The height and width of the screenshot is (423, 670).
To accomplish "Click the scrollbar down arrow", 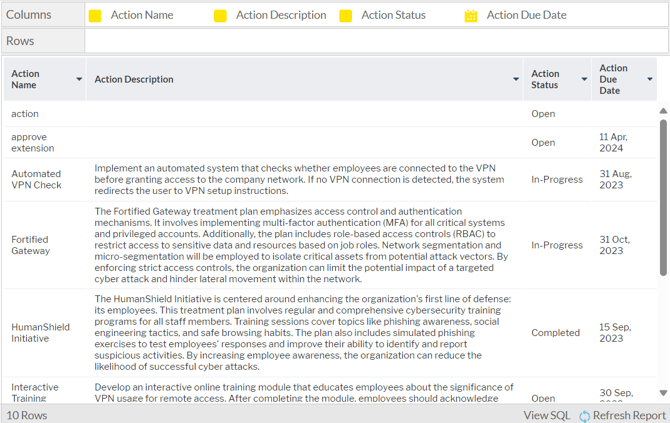I will pos(663,393).
